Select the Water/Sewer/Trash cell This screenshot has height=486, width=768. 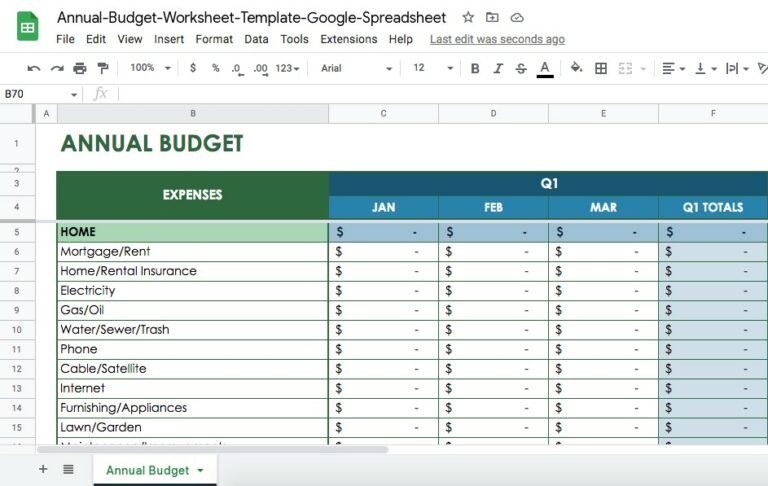pyautogui.click(x=192, y=330)
